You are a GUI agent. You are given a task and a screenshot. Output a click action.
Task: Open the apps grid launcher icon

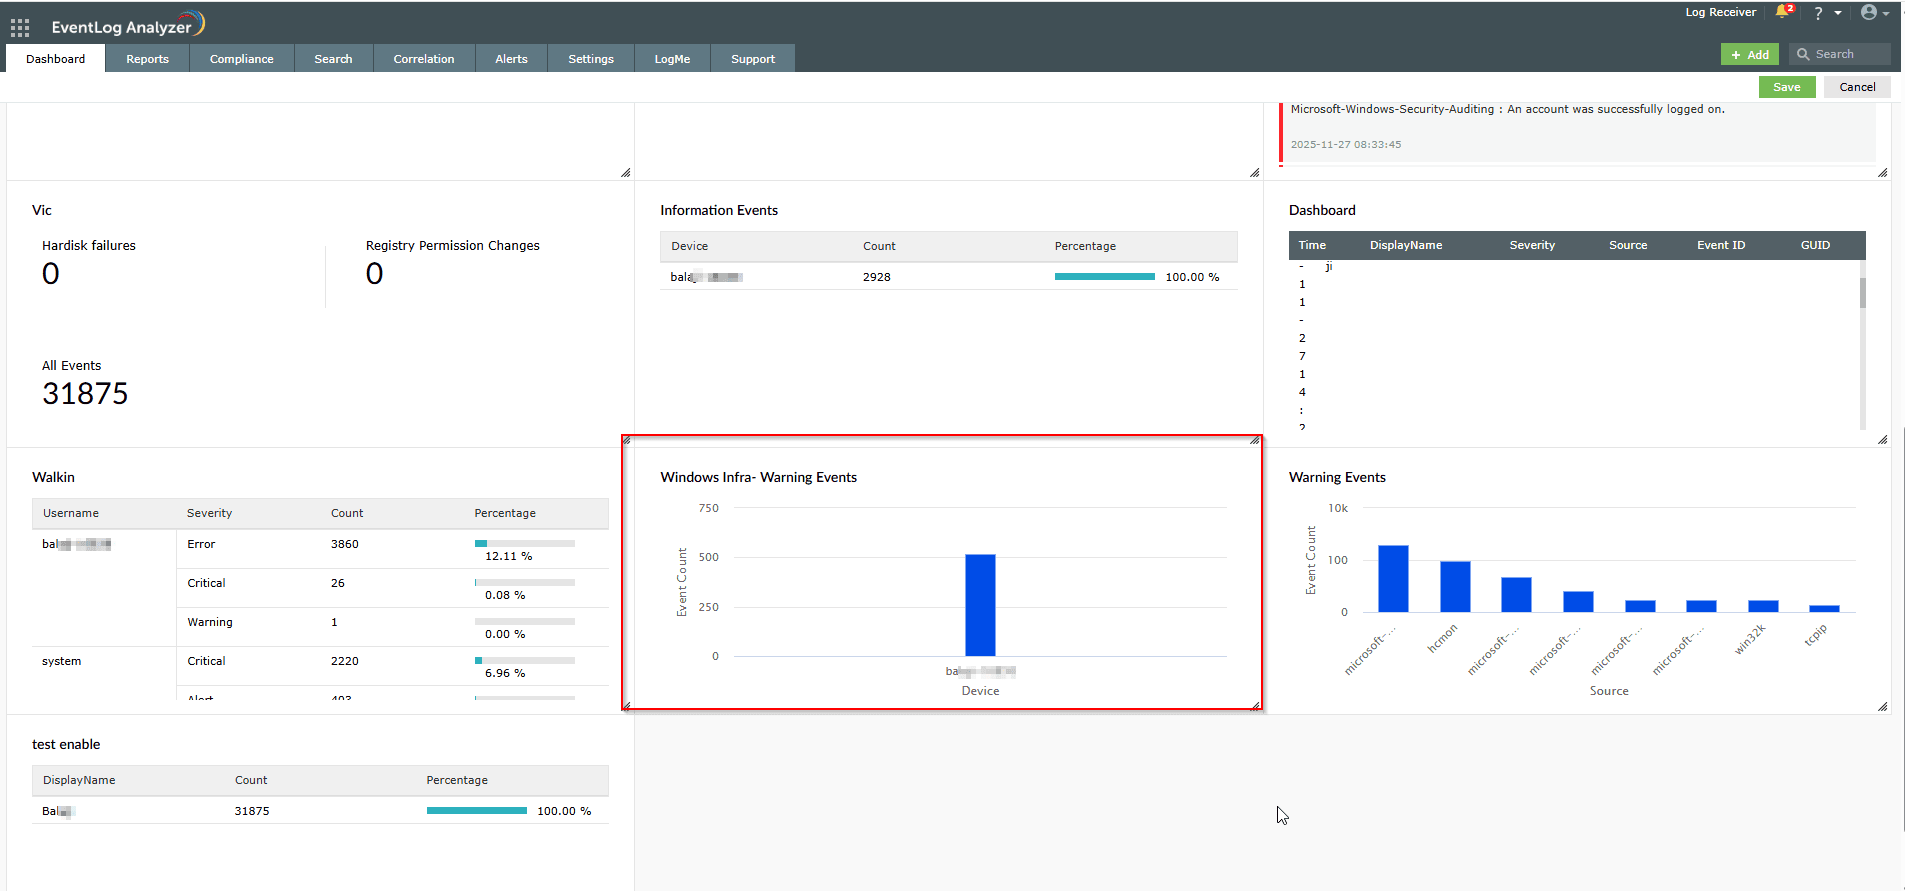pyautogui.click(x=20, y=27)
